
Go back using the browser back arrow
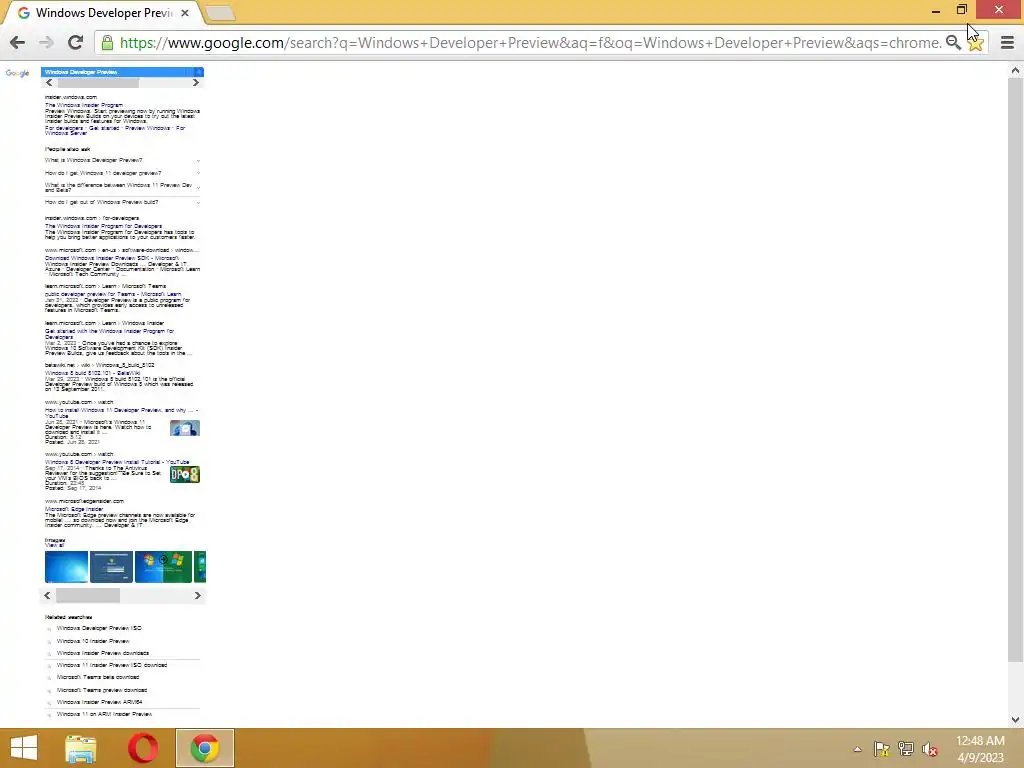(x=18, y=42)
